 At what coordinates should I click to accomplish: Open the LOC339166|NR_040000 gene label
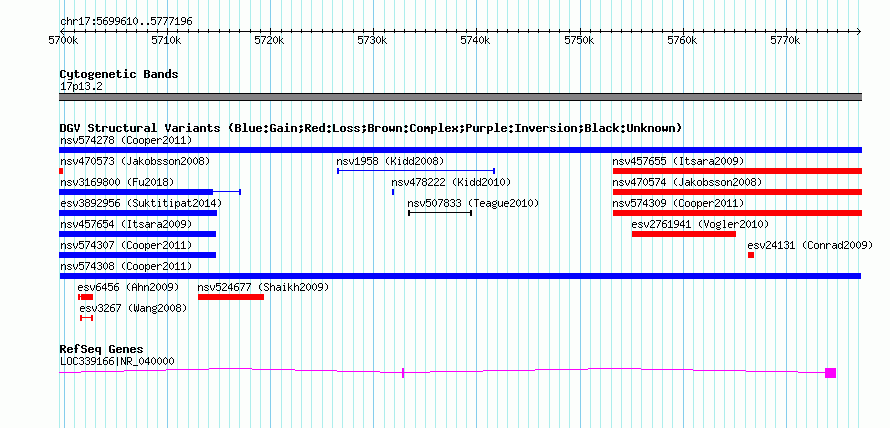(x=117, y=362)
